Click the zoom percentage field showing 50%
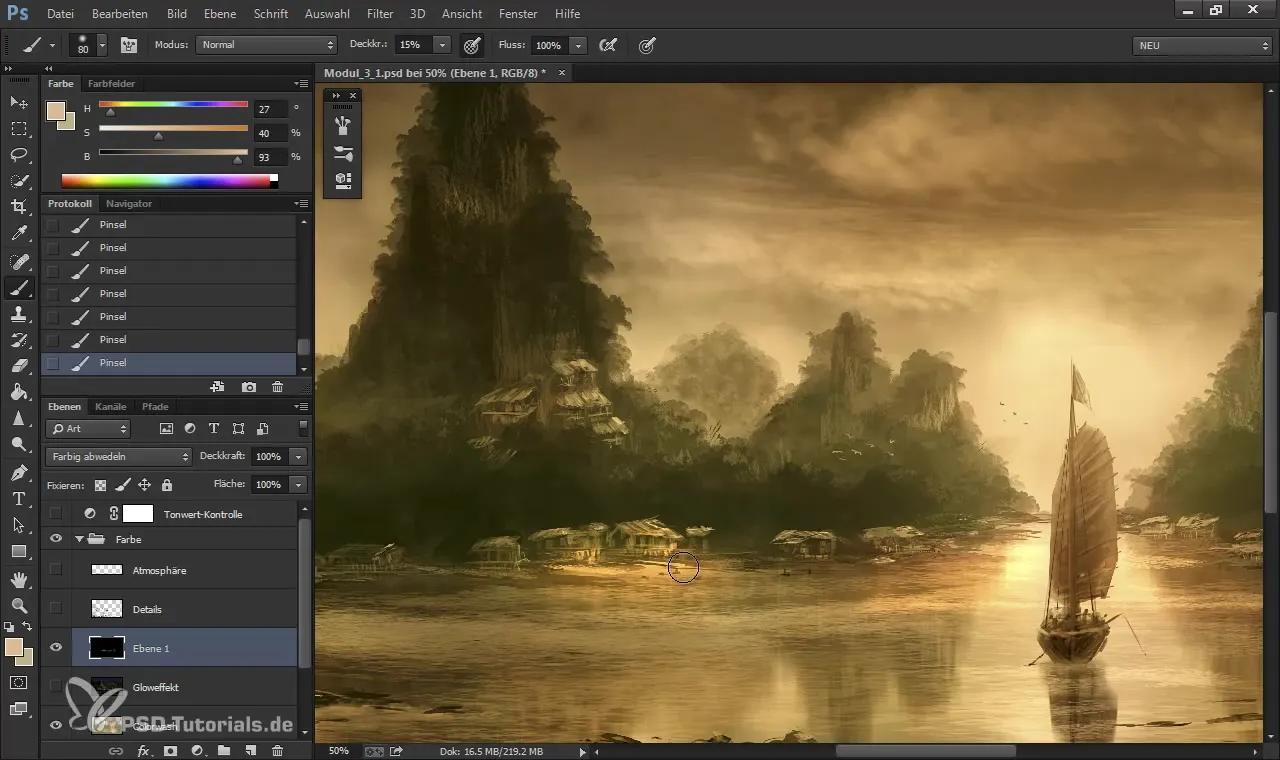Image resolution: width=1280 pixels, height=760 pixels. [x=339, y=750]
